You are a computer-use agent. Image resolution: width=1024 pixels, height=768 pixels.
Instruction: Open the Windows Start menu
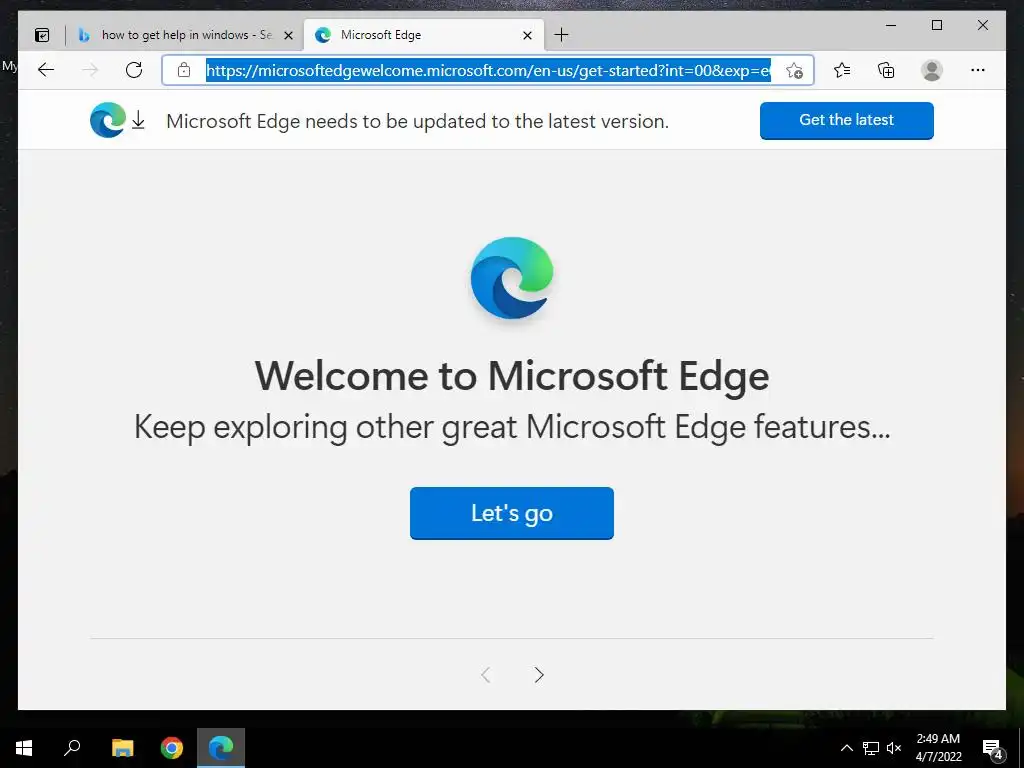click(24, 748)
